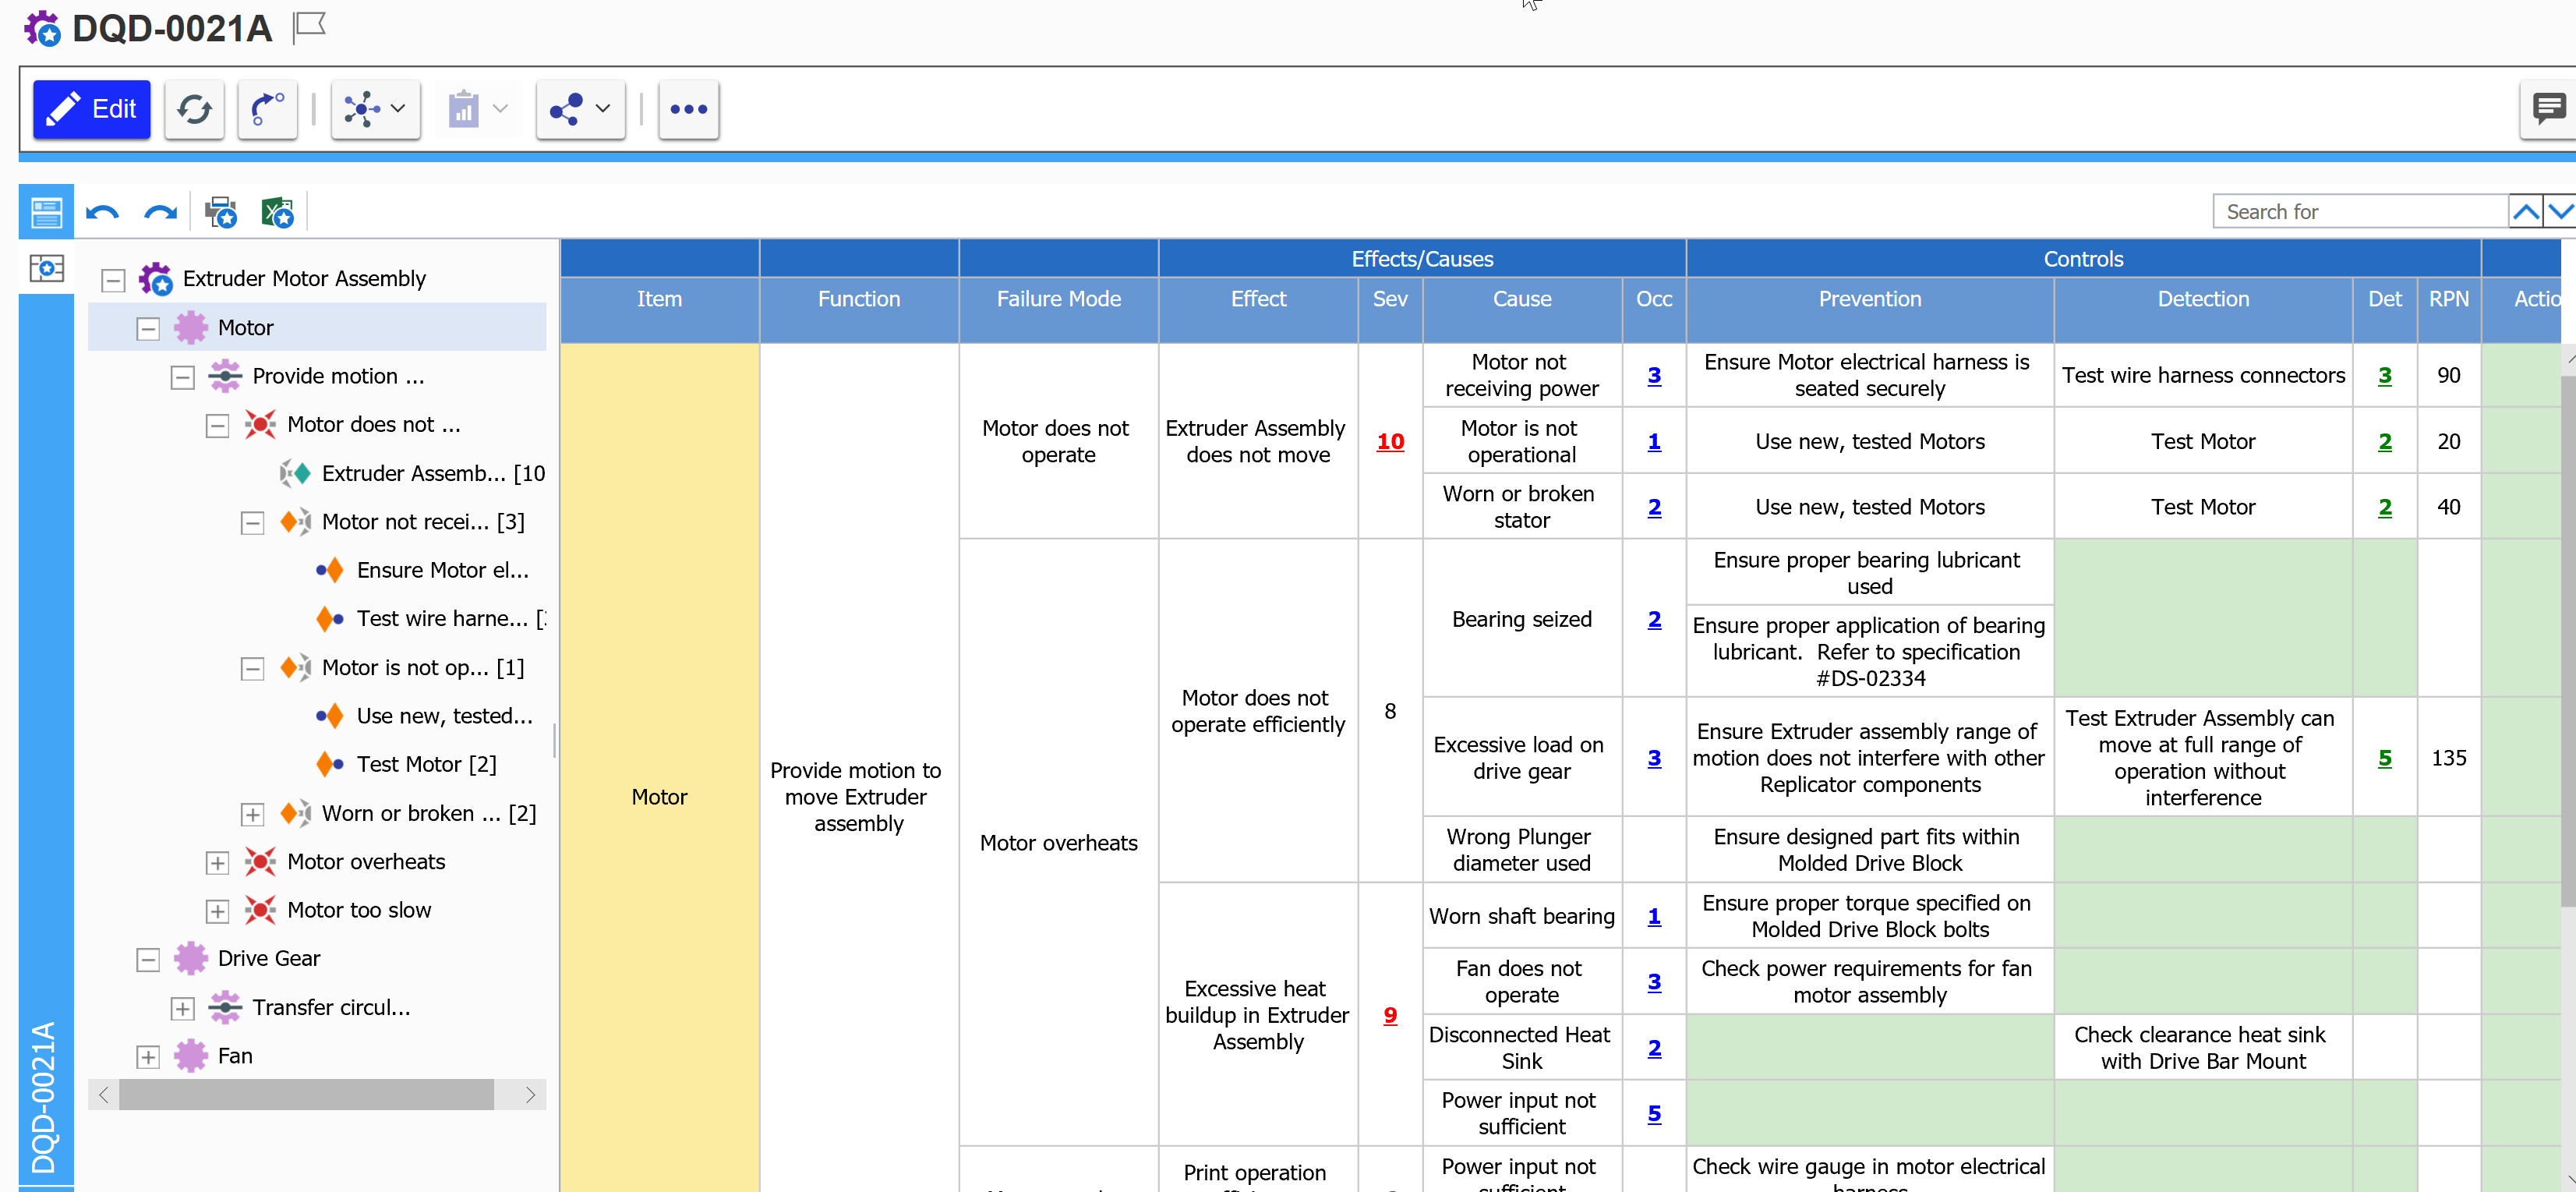Click the Edit button
Screen dimensions: 2576x1192
91,109
